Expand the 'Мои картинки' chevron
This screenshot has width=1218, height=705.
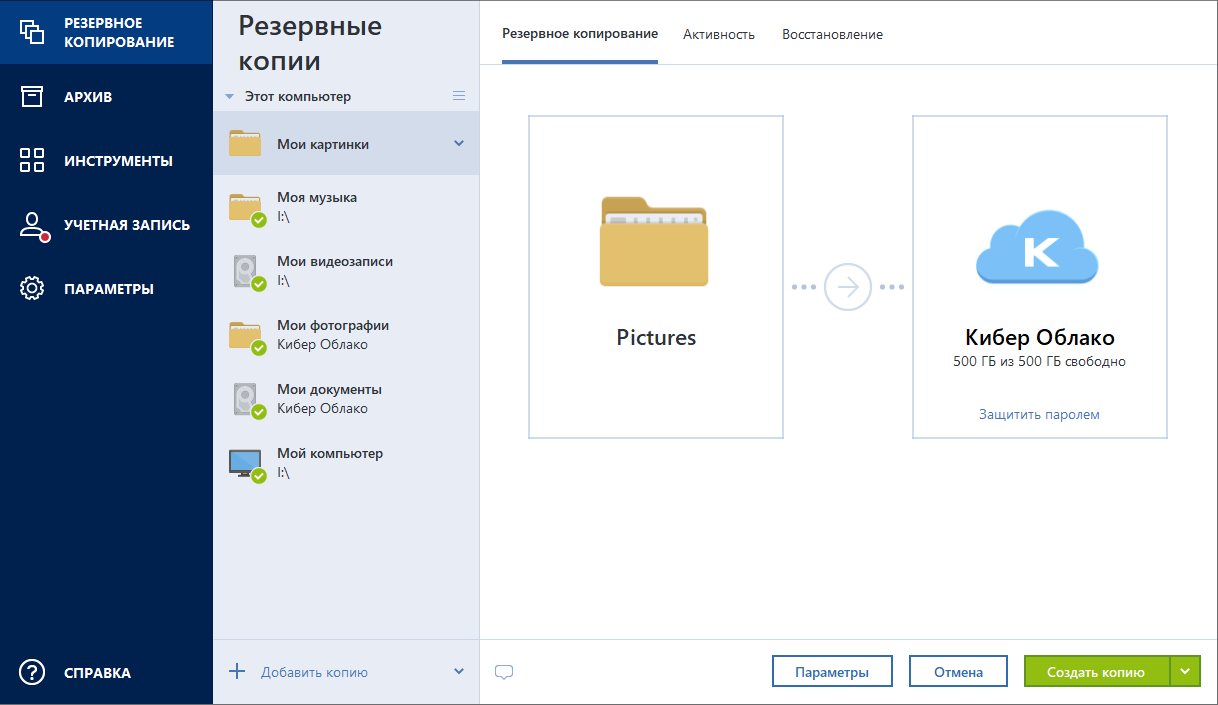pyautogui.click(x=459, y=143)
